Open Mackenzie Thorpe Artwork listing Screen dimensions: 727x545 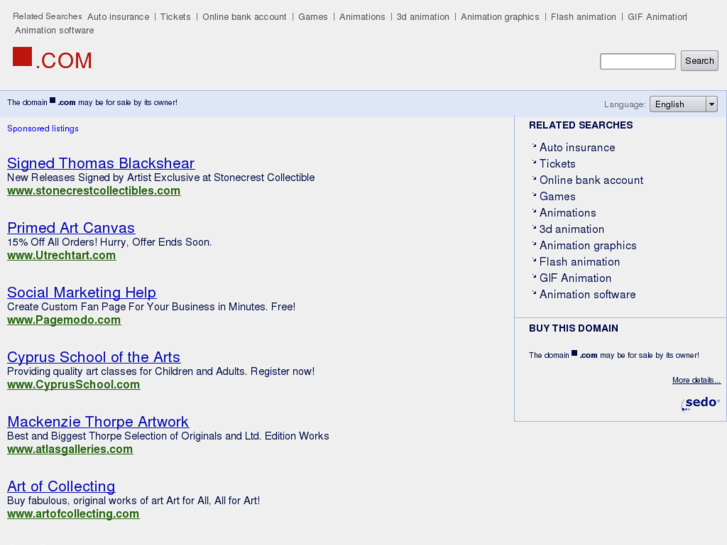click(98, 422)
